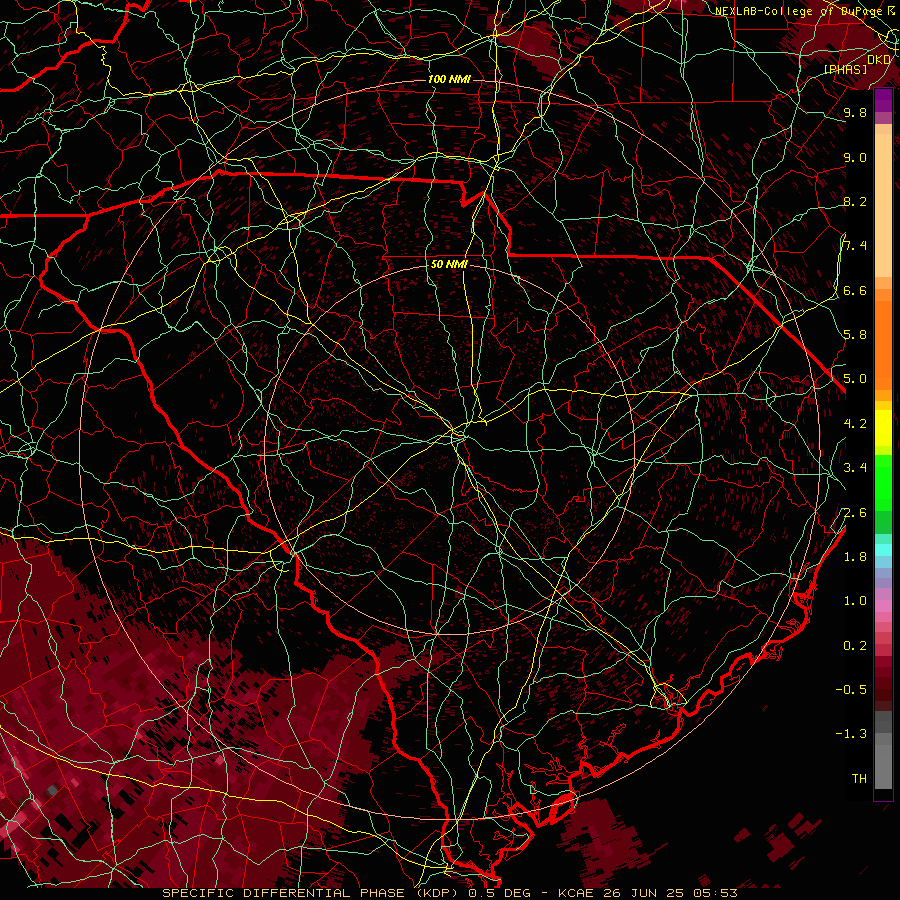900x900 pixels.
Task: Click the DKD label above the color scale
Action: (x=879, y=60)
